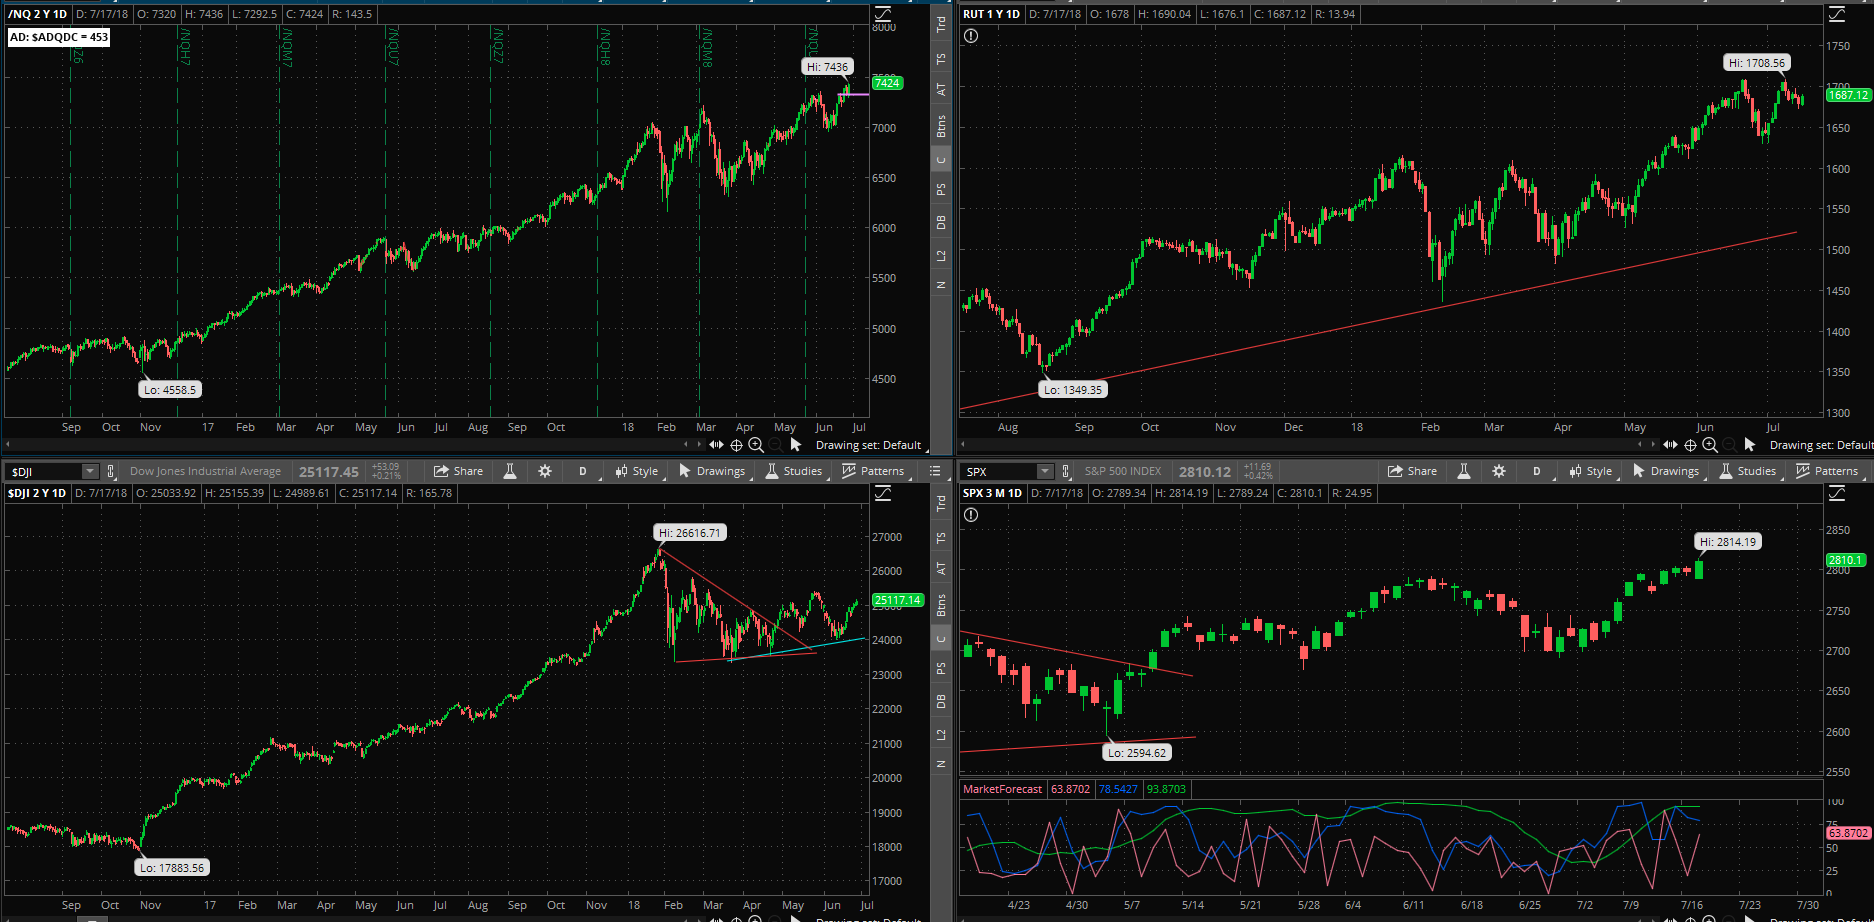
Task: Open the Style menu in the $DJI chart
Action: click(x=637, y=471)
